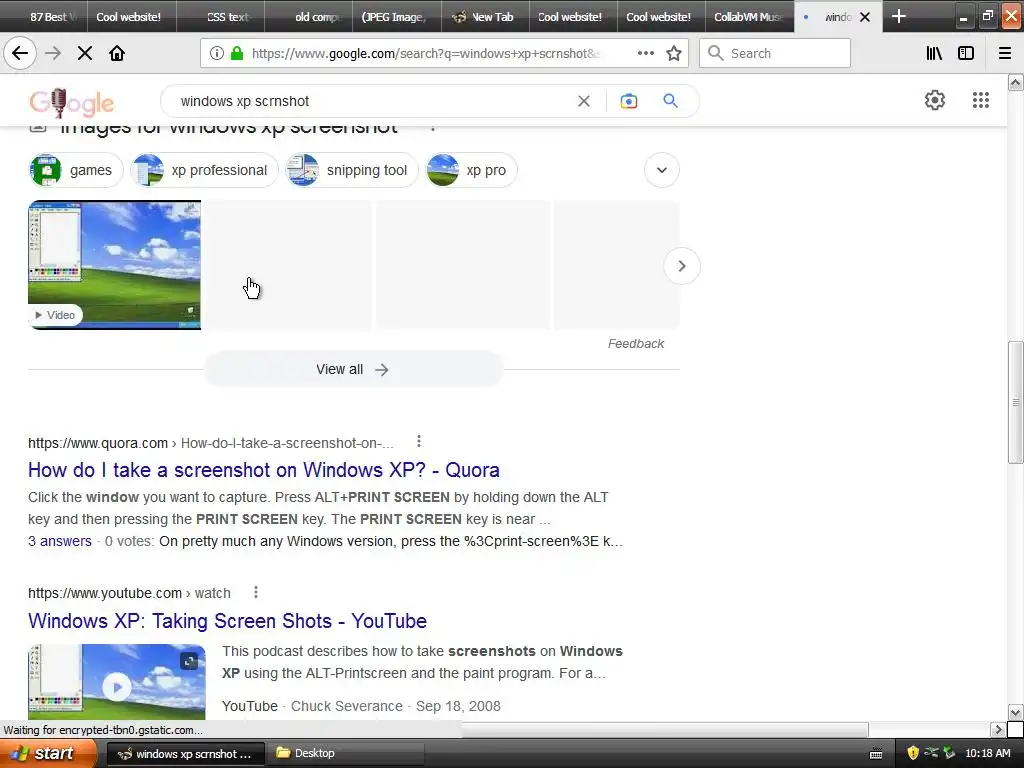The height and width of the screenshot is (768, 1024).
Task: Click the vertical scrollbar thumb
Action: [x=1015, y=402]
